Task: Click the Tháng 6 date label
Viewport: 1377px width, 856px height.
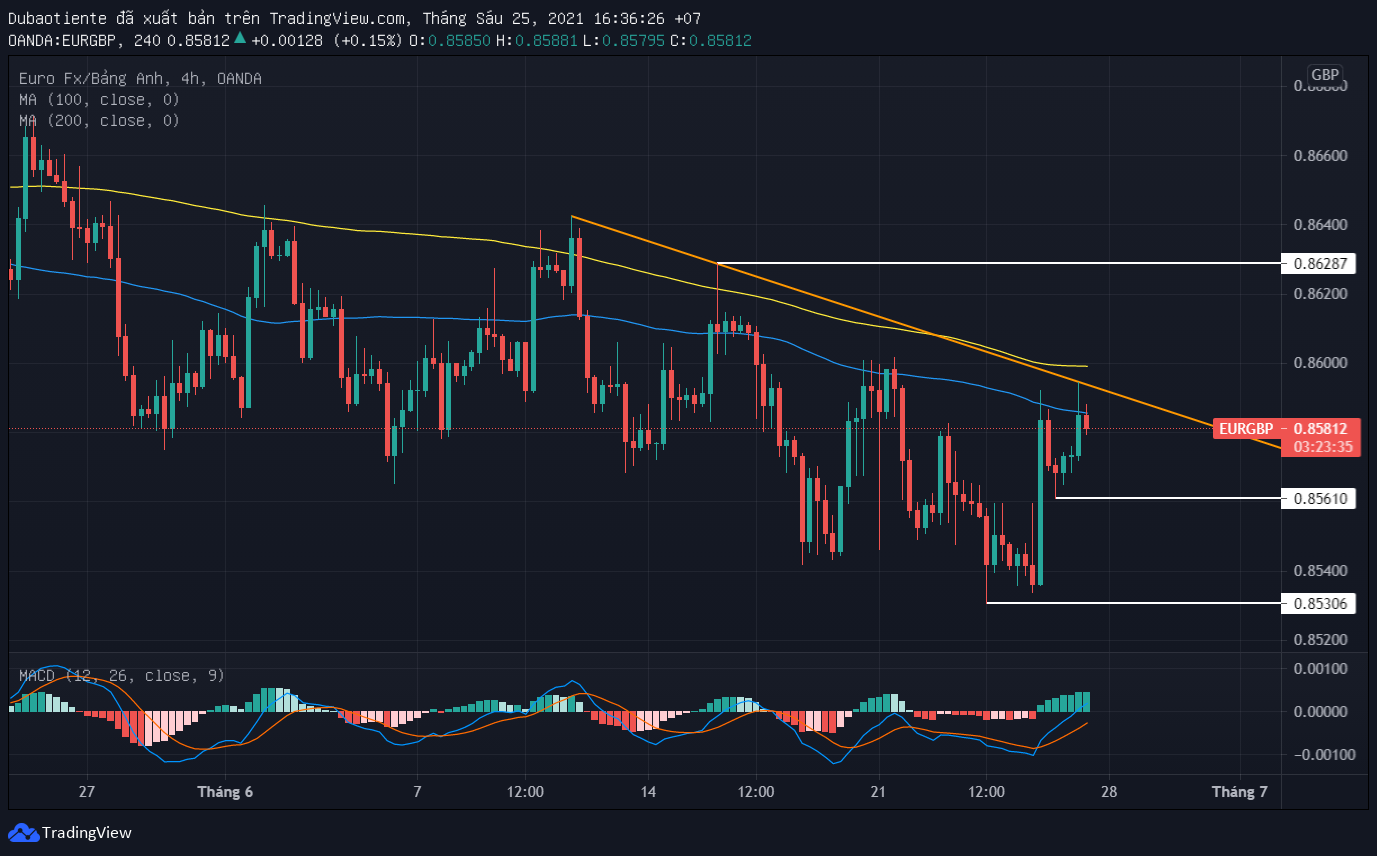Action: click(225, 791)
